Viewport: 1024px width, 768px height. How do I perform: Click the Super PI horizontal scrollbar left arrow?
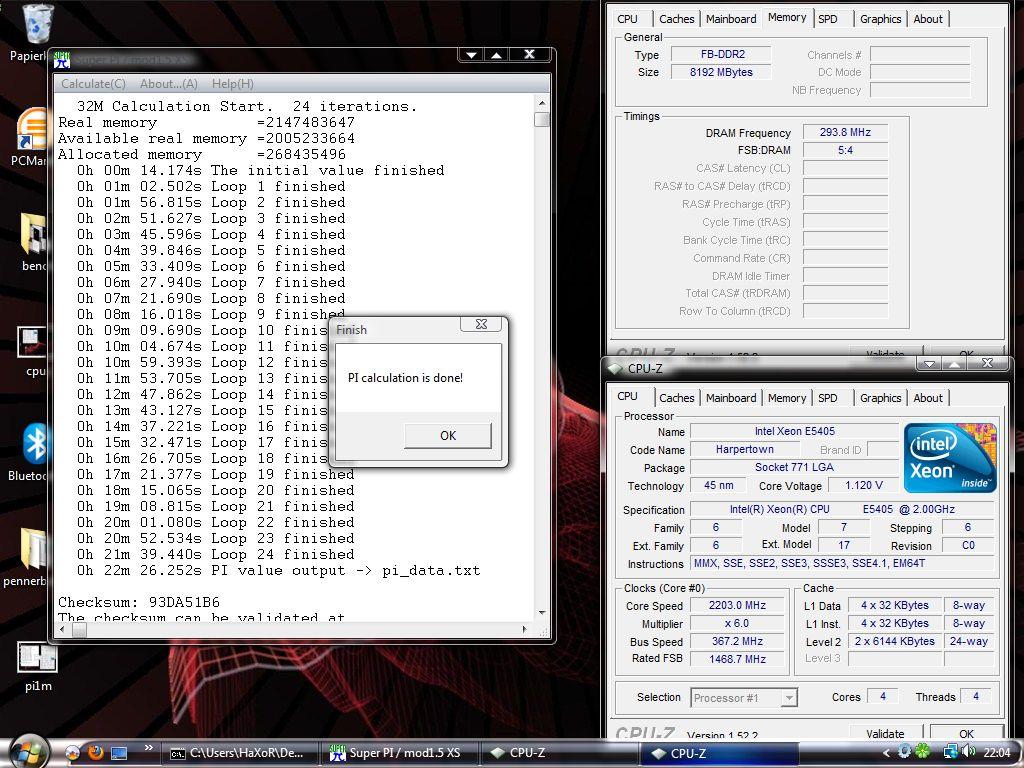pyautogui.click(x=63, y=630)
